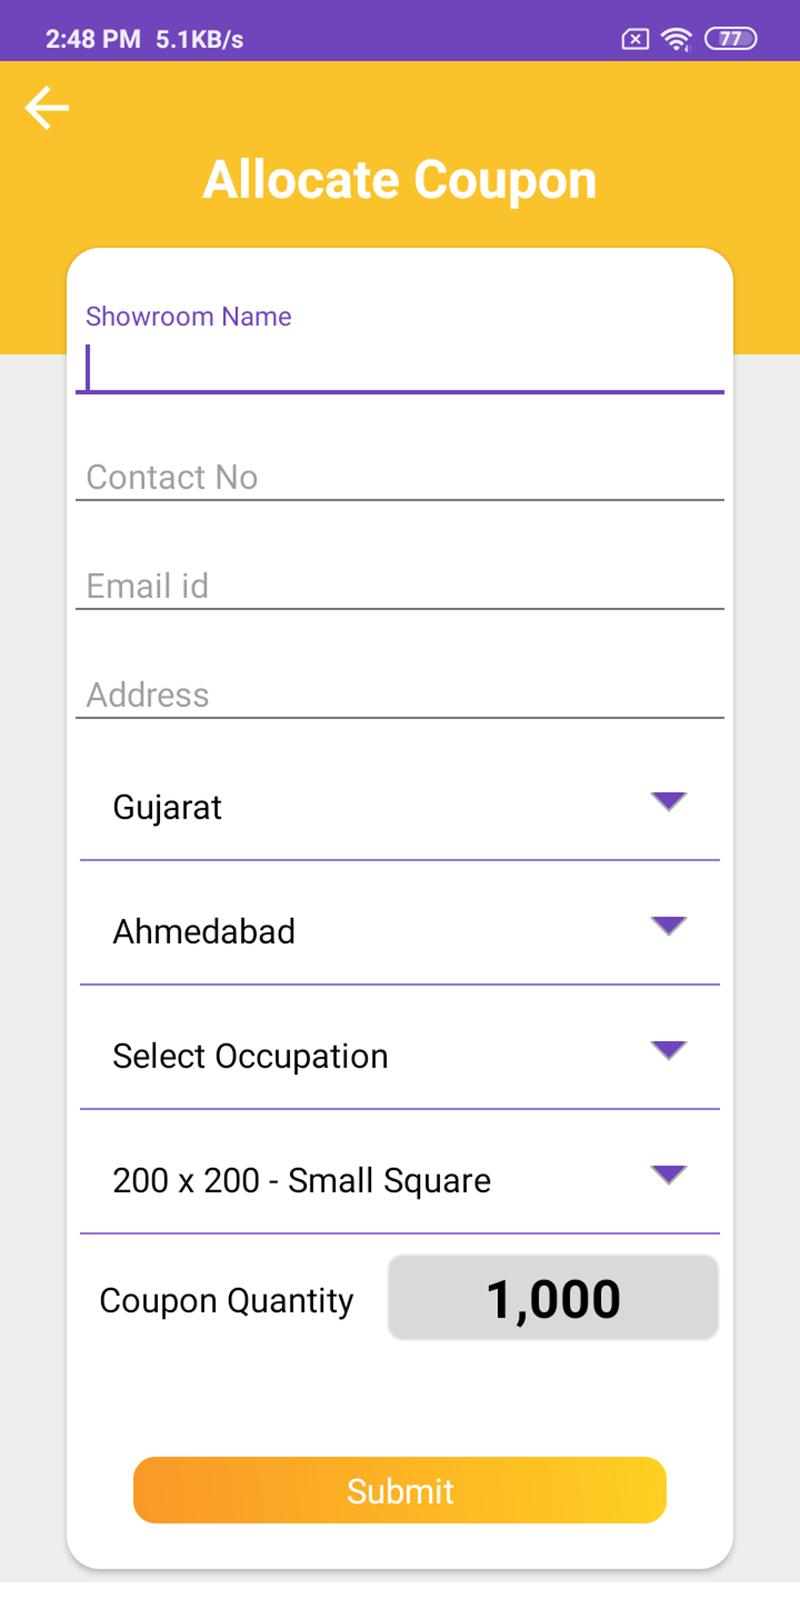Image resolution: width=800 pixels, height=1600 pixels.
Task: Open the Select Occupation list
Action: click(x=400, y=1056)
